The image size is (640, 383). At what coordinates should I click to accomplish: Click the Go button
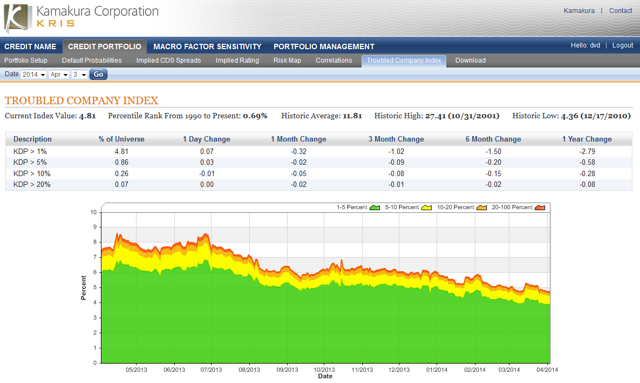tap(98, 74)
